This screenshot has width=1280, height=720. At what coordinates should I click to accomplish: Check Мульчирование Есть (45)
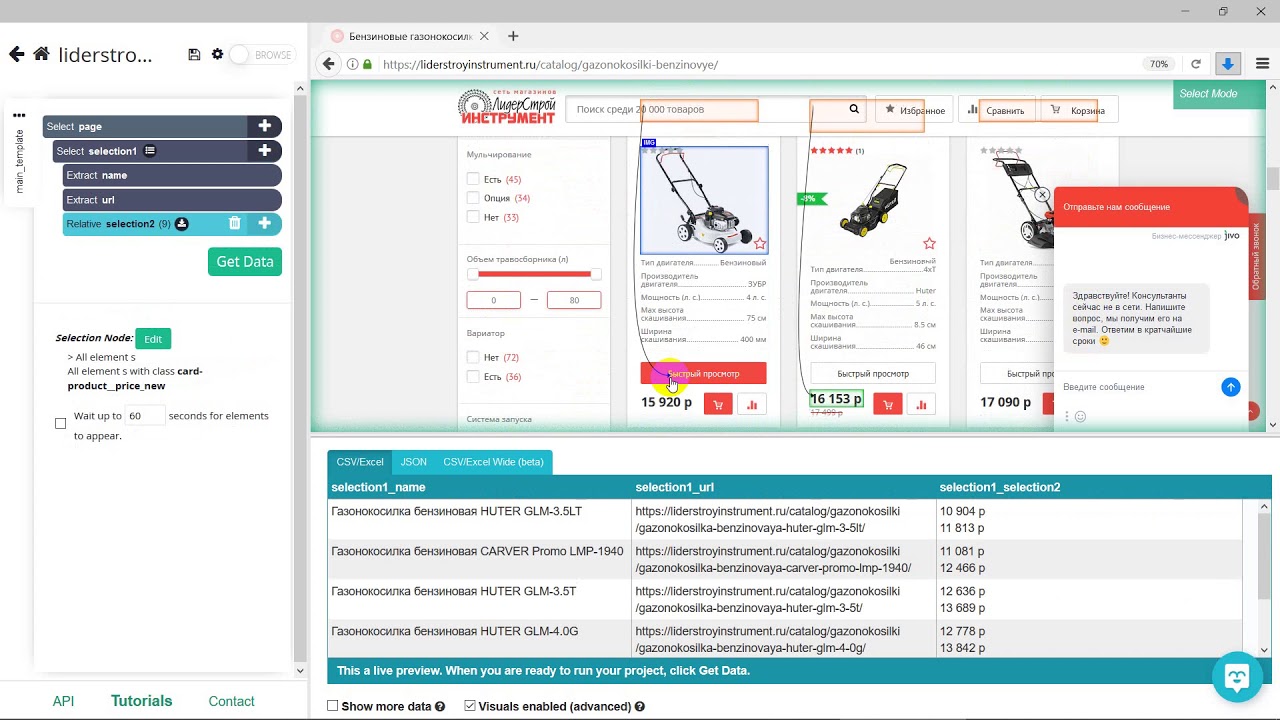pos(473,179)
